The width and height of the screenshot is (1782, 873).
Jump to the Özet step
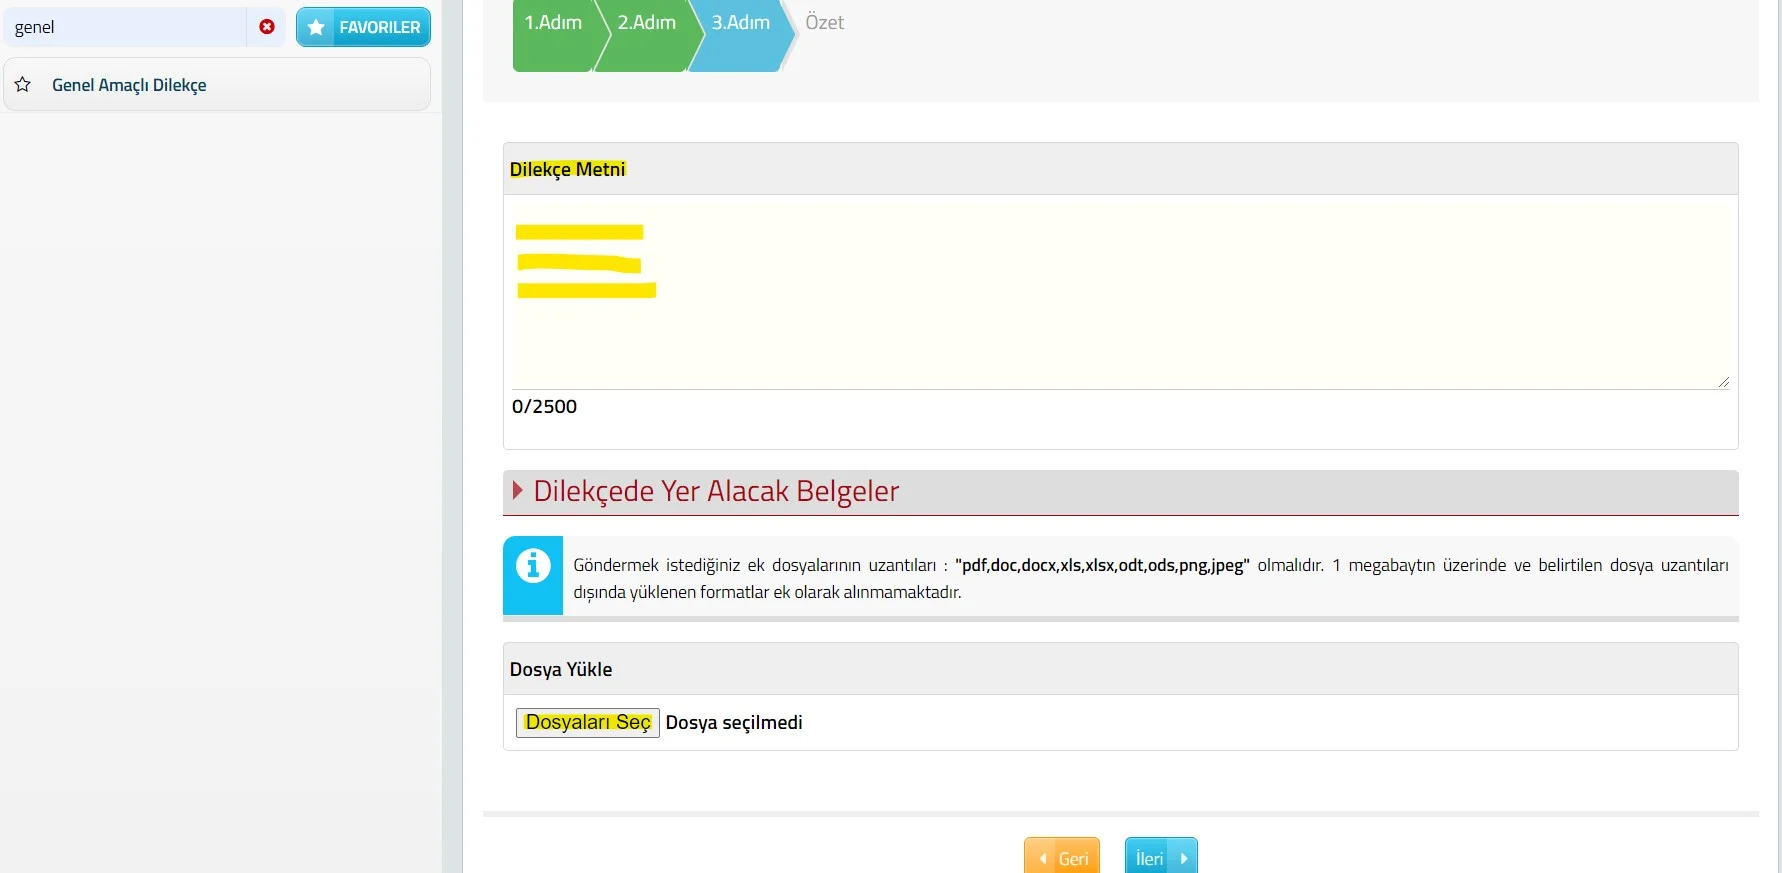tap(824, 22)
